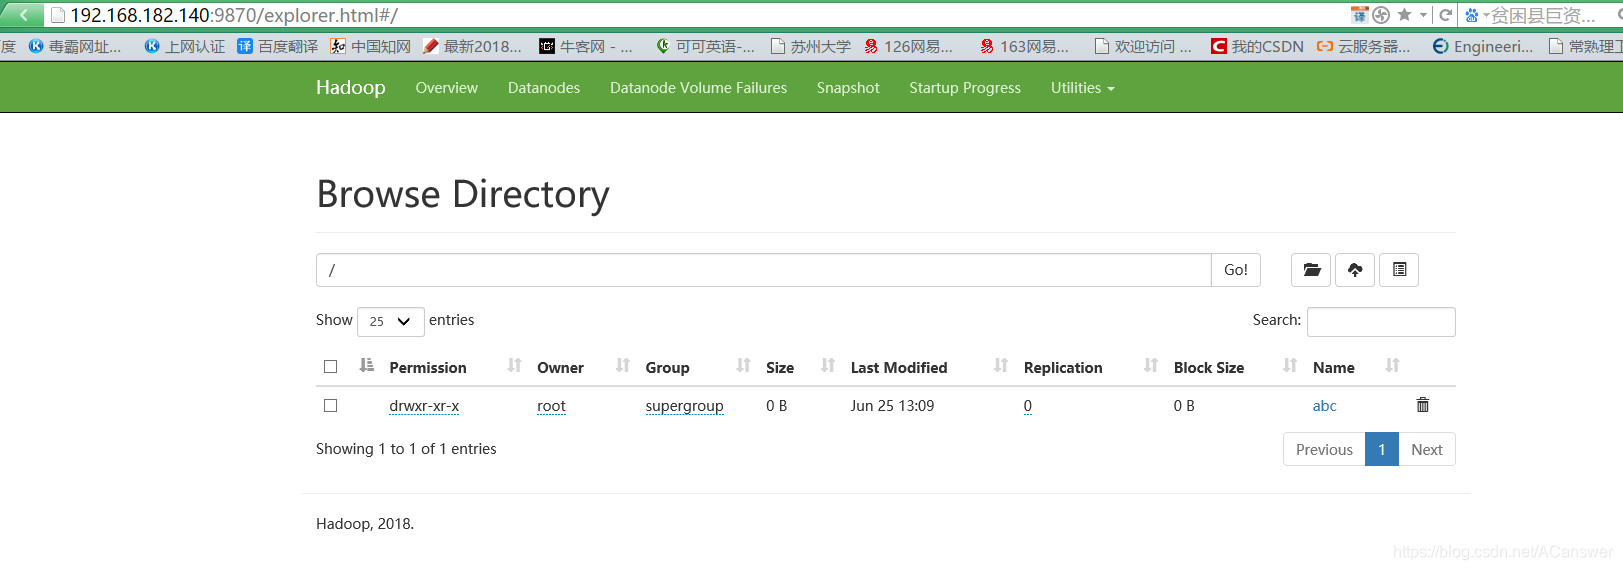
Task: Click page number 1 button
Action: 1382,449
